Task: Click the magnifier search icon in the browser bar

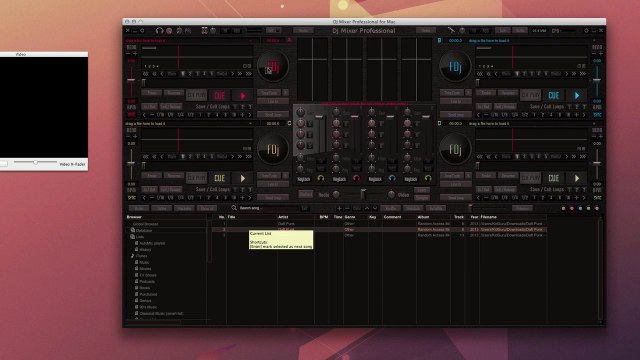Action: click(x=234, y=208)
